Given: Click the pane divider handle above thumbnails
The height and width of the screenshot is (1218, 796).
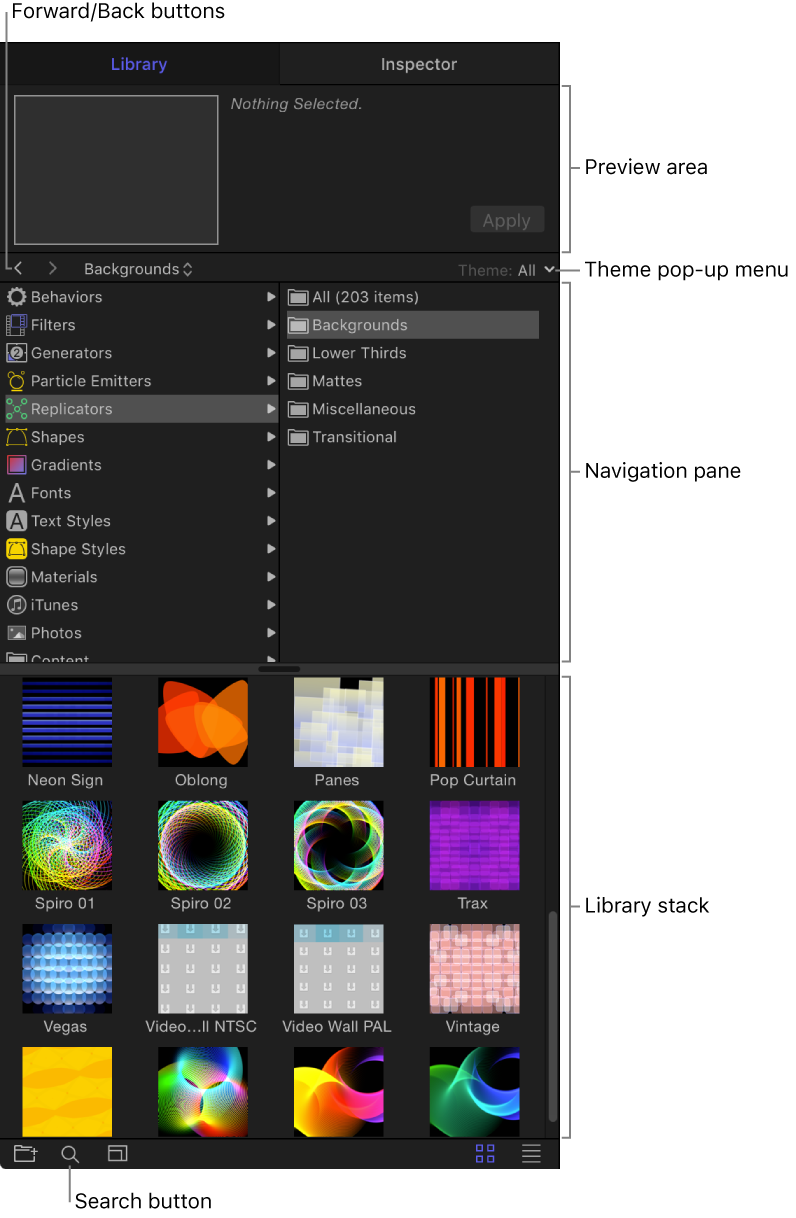Looking at the screenshot, I should coord(279,668).
